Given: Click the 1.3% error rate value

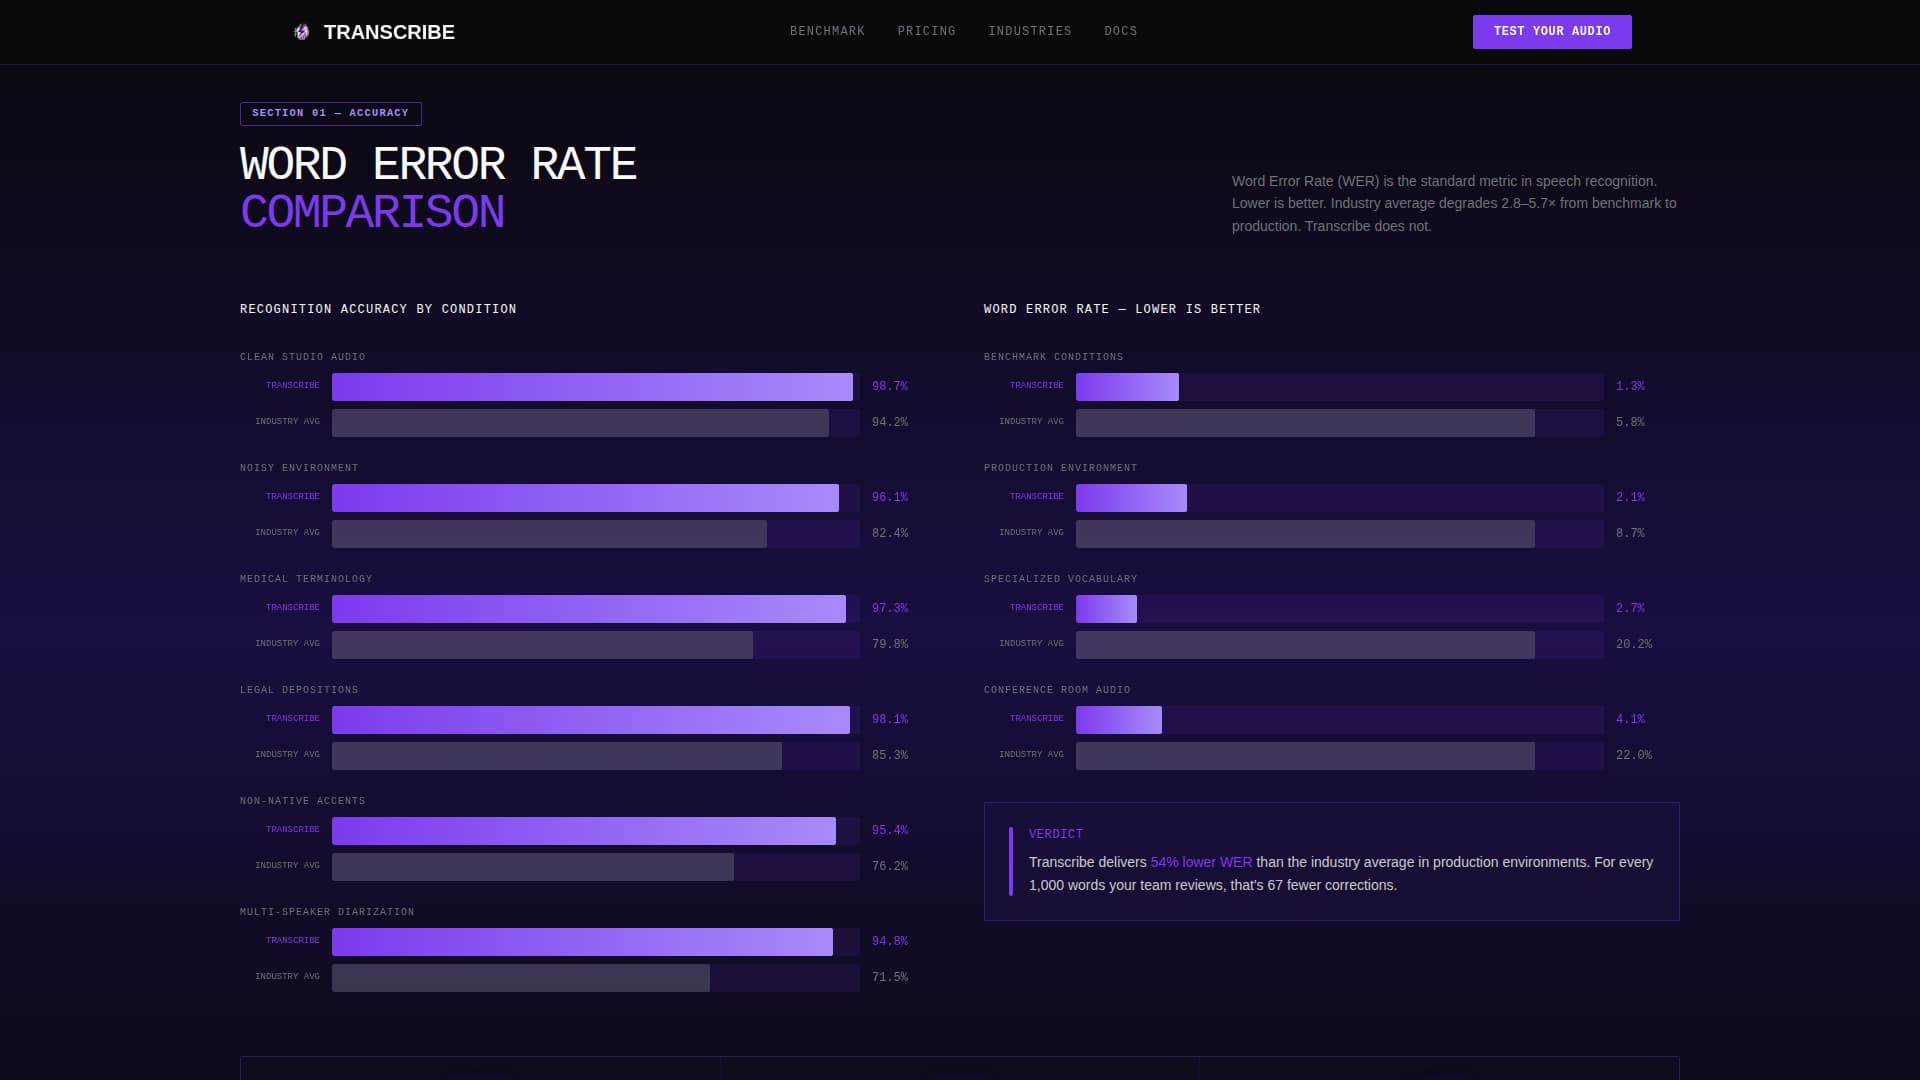Looking at the screenshot, I should 1629,386.
